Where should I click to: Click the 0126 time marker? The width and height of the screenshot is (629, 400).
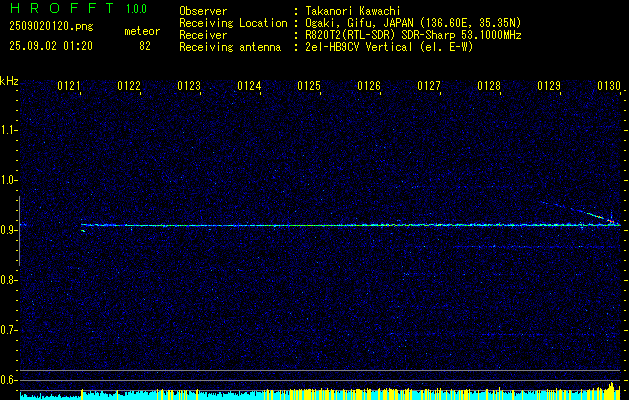tap(369, 85)
